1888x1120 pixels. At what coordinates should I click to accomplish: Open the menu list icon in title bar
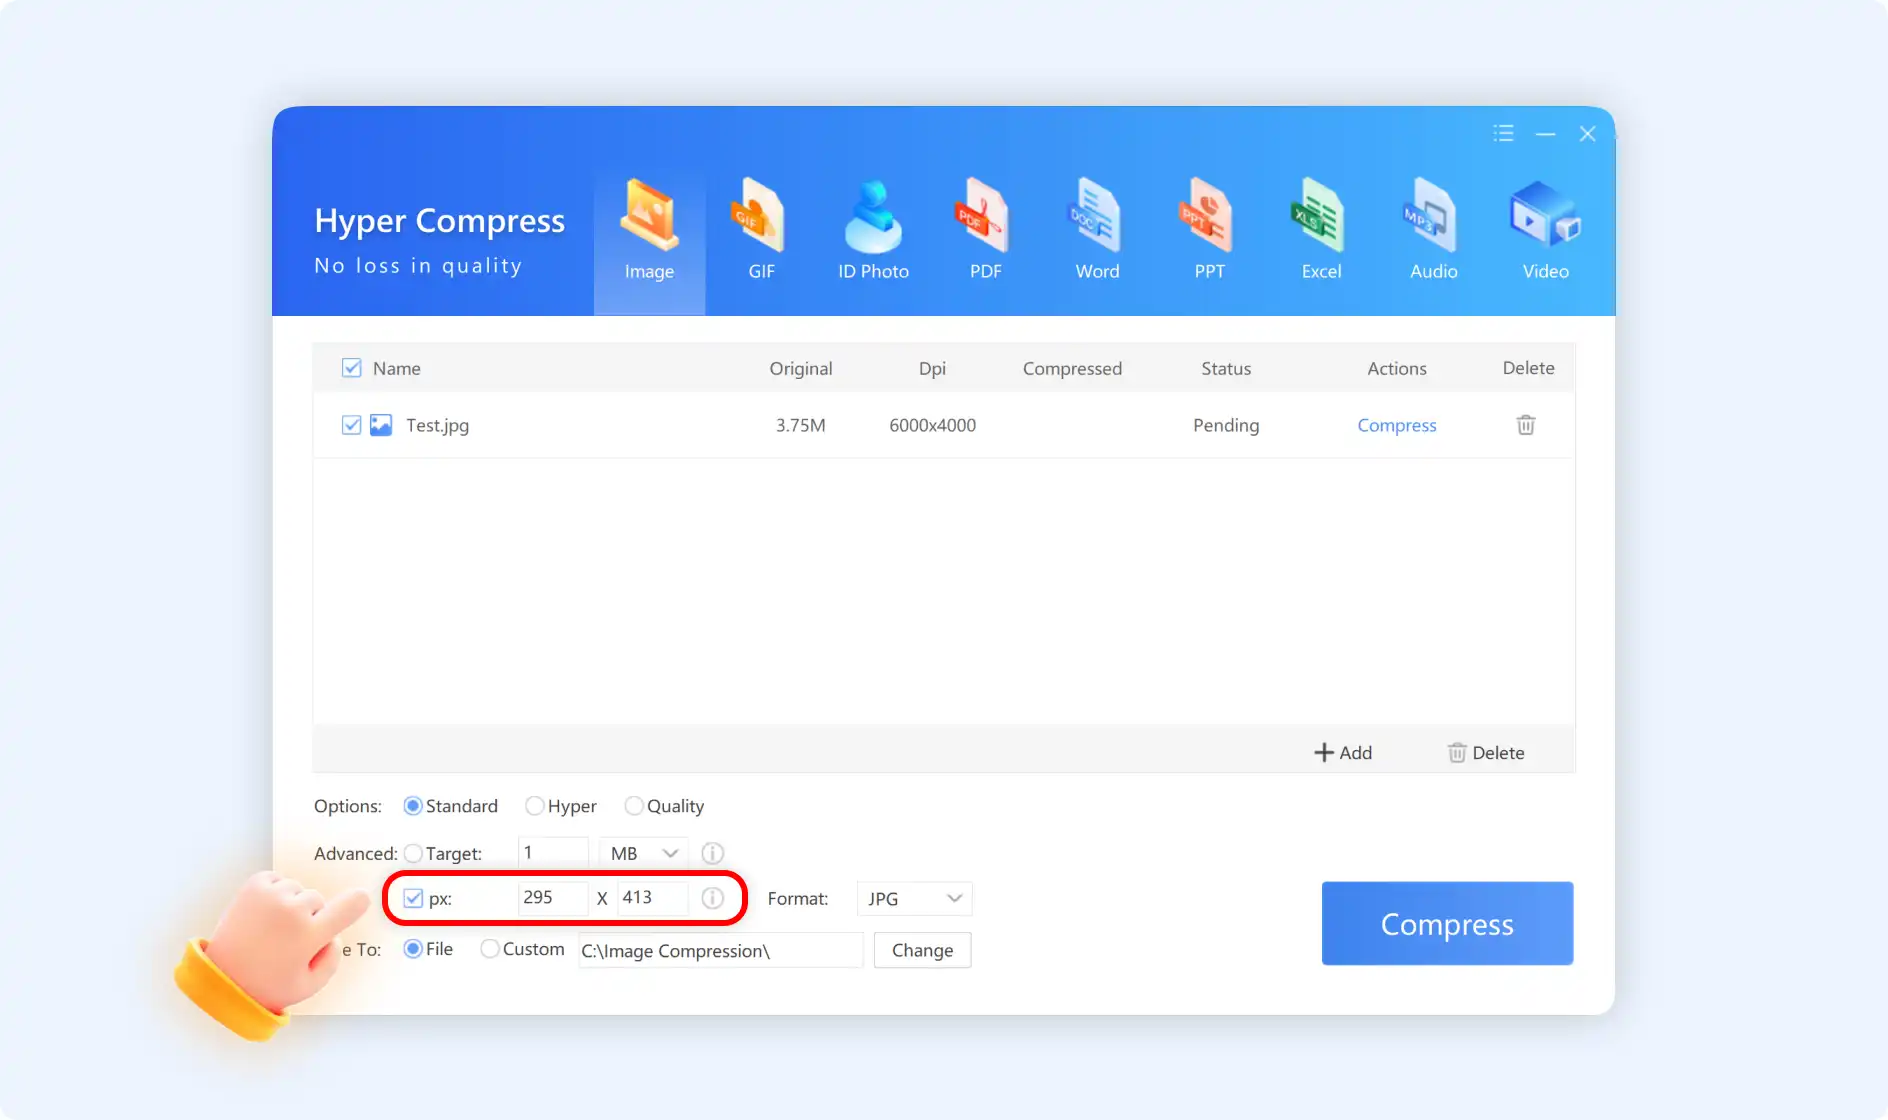(1503, 133)
